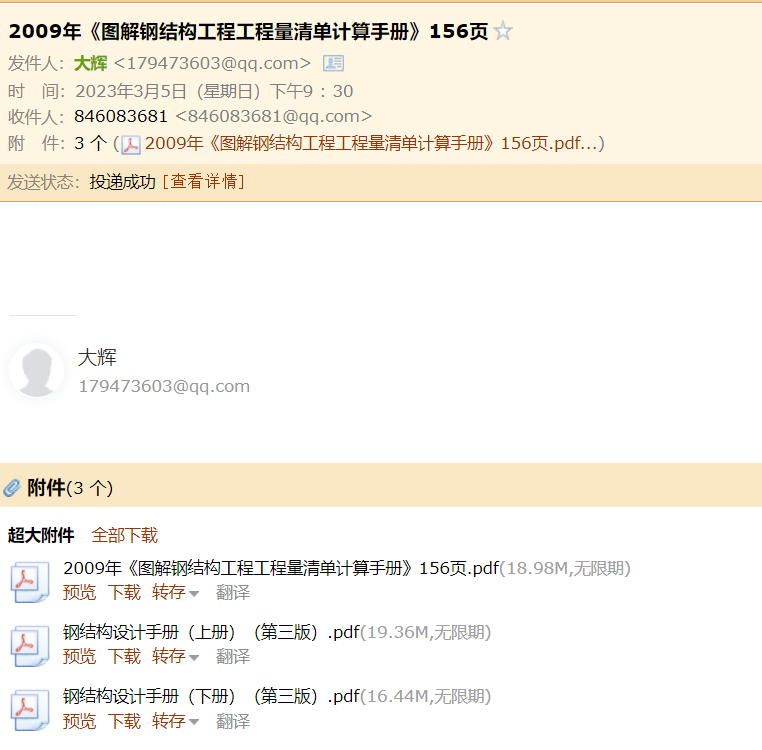Translate the 156页.pdf attachment
The image size is (762, 750).
[x=233, y=593]
